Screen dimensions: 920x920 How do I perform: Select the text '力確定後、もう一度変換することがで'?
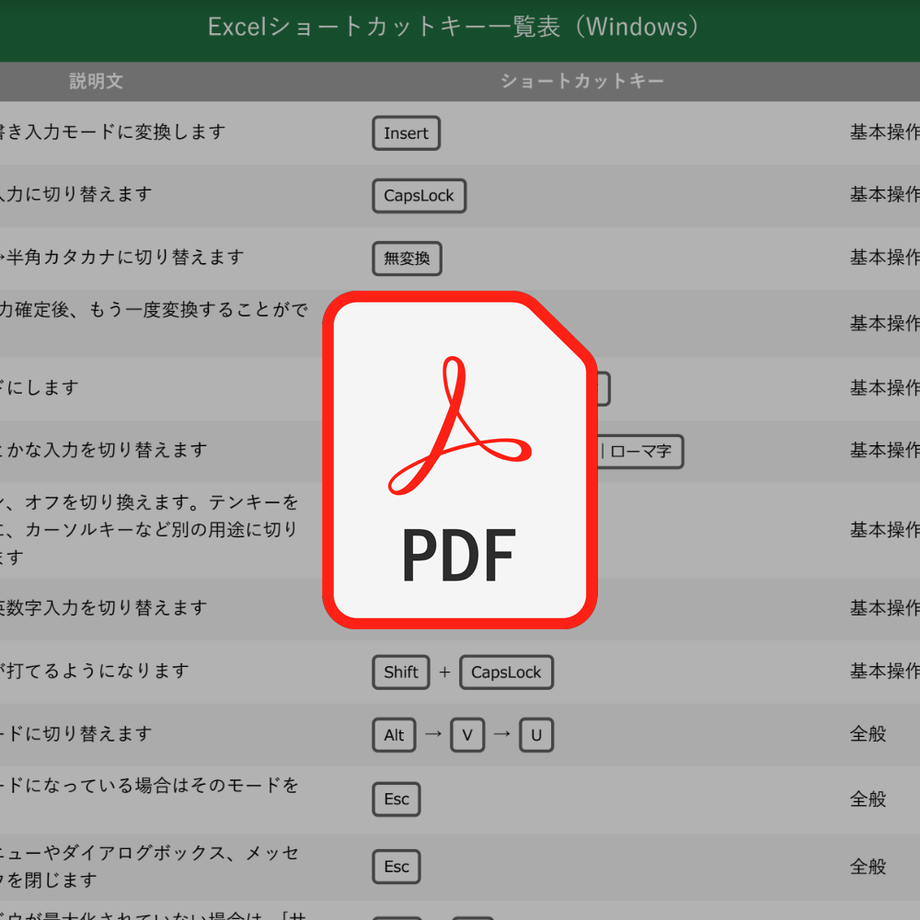click(154, 310)
